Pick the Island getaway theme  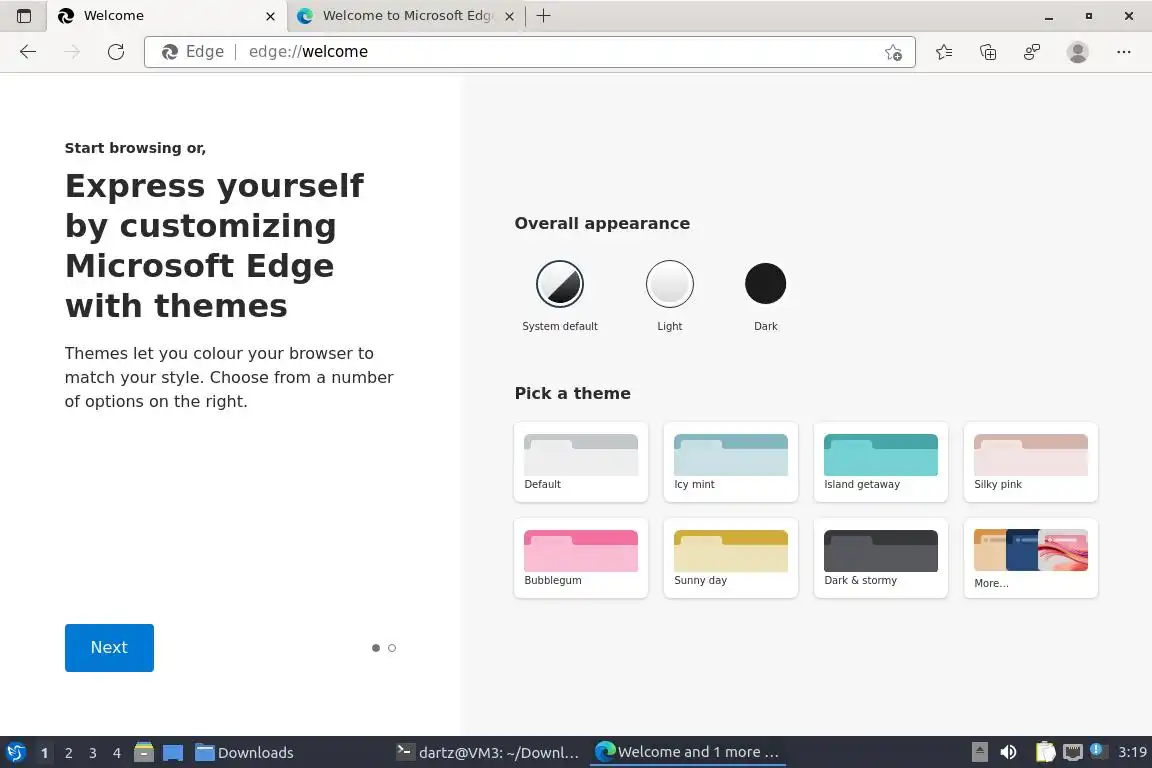point(881,462)
